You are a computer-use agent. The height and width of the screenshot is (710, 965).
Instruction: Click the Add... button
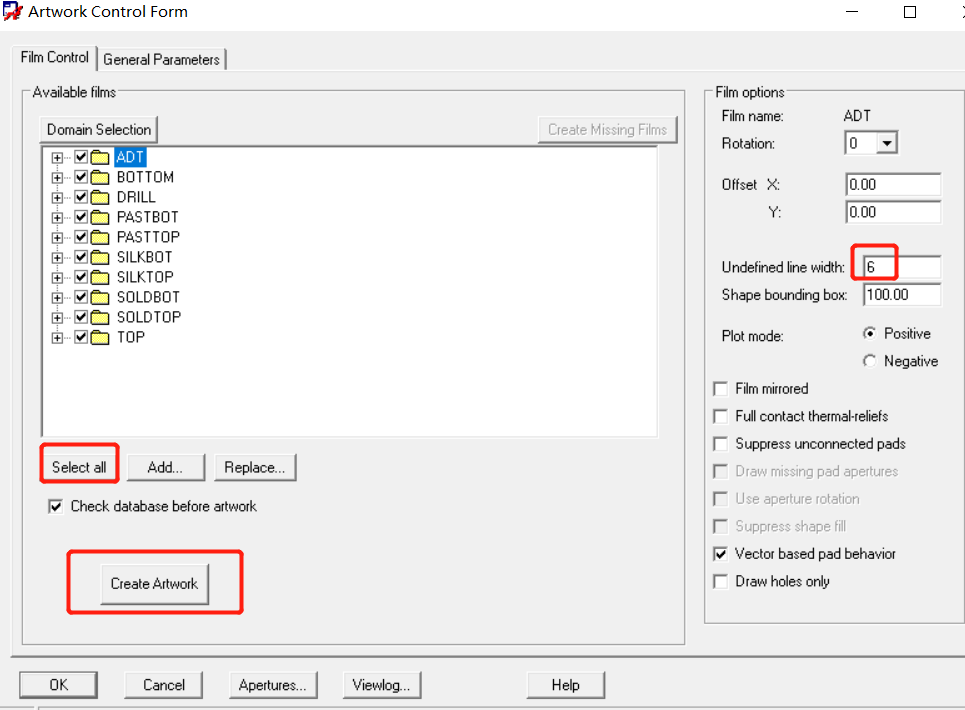tap(166, 468)
